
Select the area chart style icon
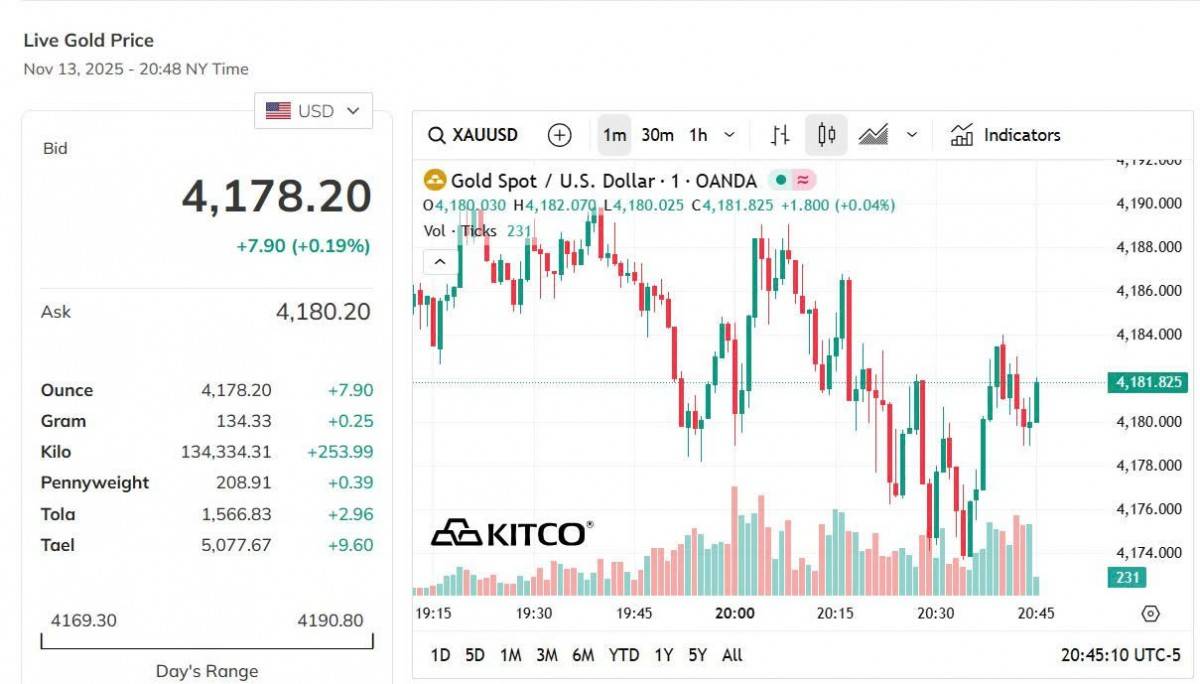(x=873, y=134)
